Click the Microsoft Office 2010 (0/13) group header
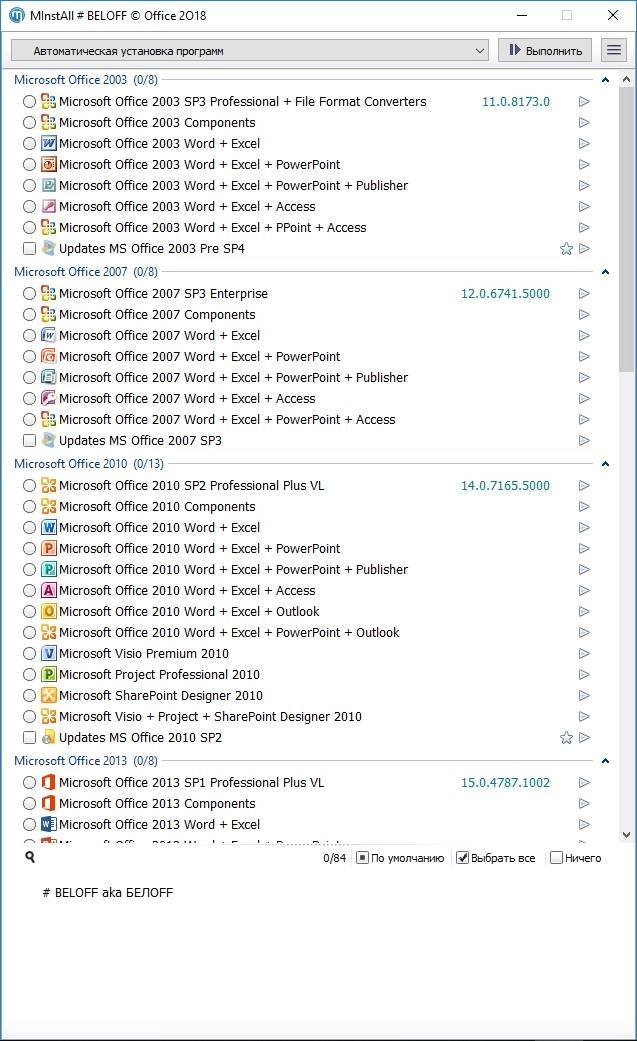Viewport: 637px width, 1041px height. pyautogui.click(x=89, y=463)
